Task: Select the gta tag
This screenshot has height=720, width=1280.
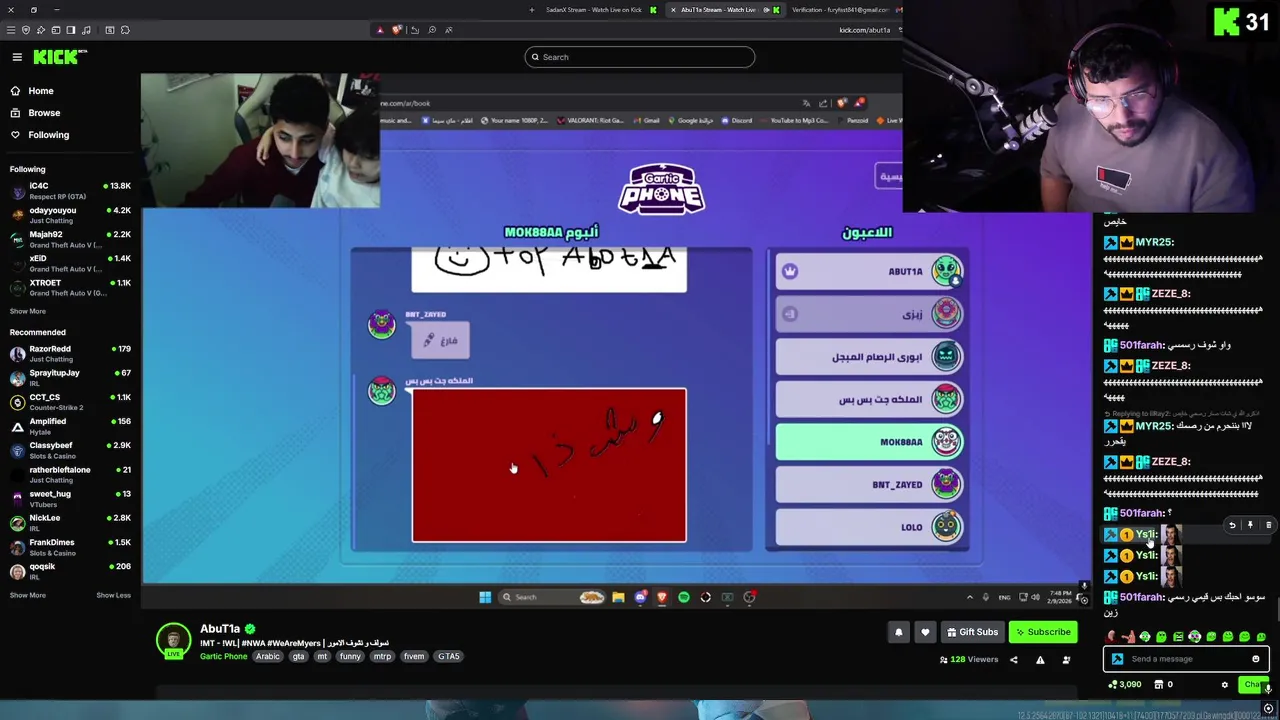Action: pyautogui.click(x=298, y=656)
